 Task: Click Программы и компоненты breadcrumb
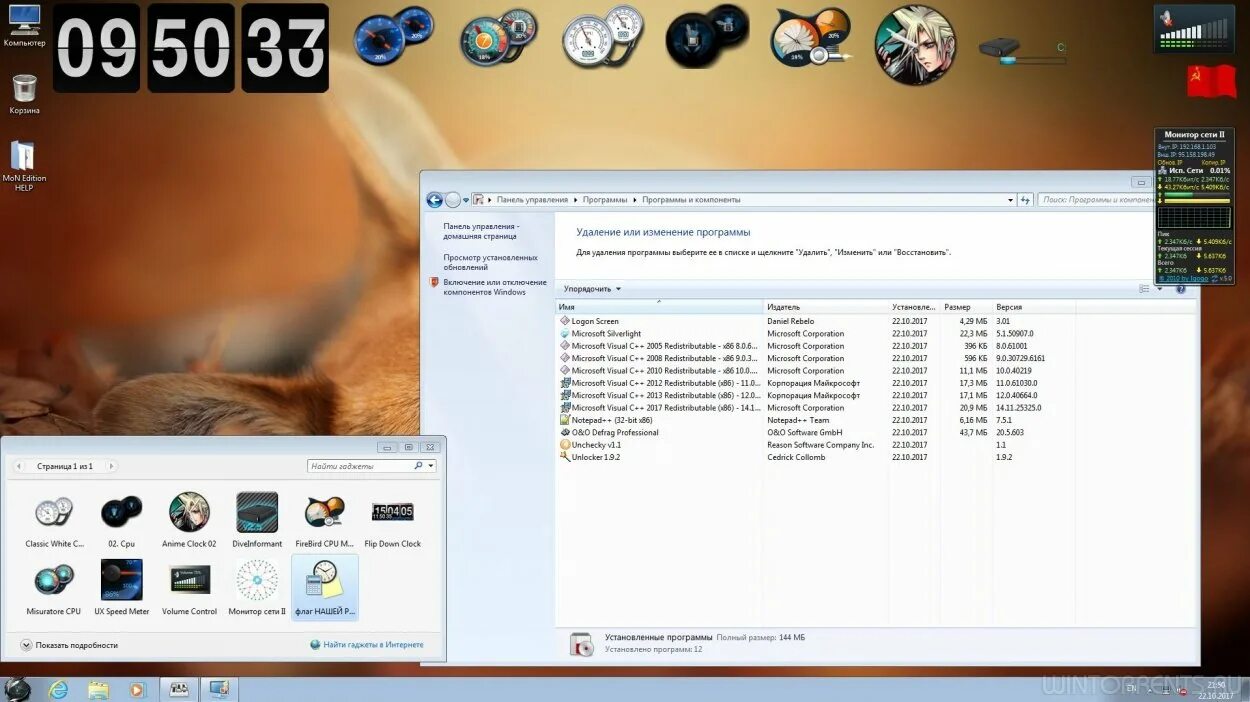(691, 200)
